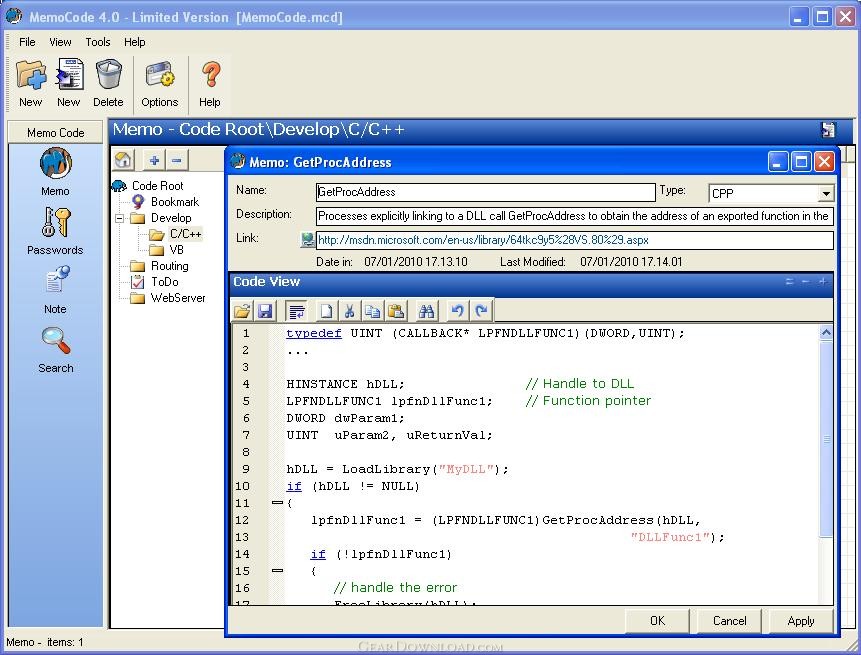Click the Redo arrow icon

(x=481, y=311)
